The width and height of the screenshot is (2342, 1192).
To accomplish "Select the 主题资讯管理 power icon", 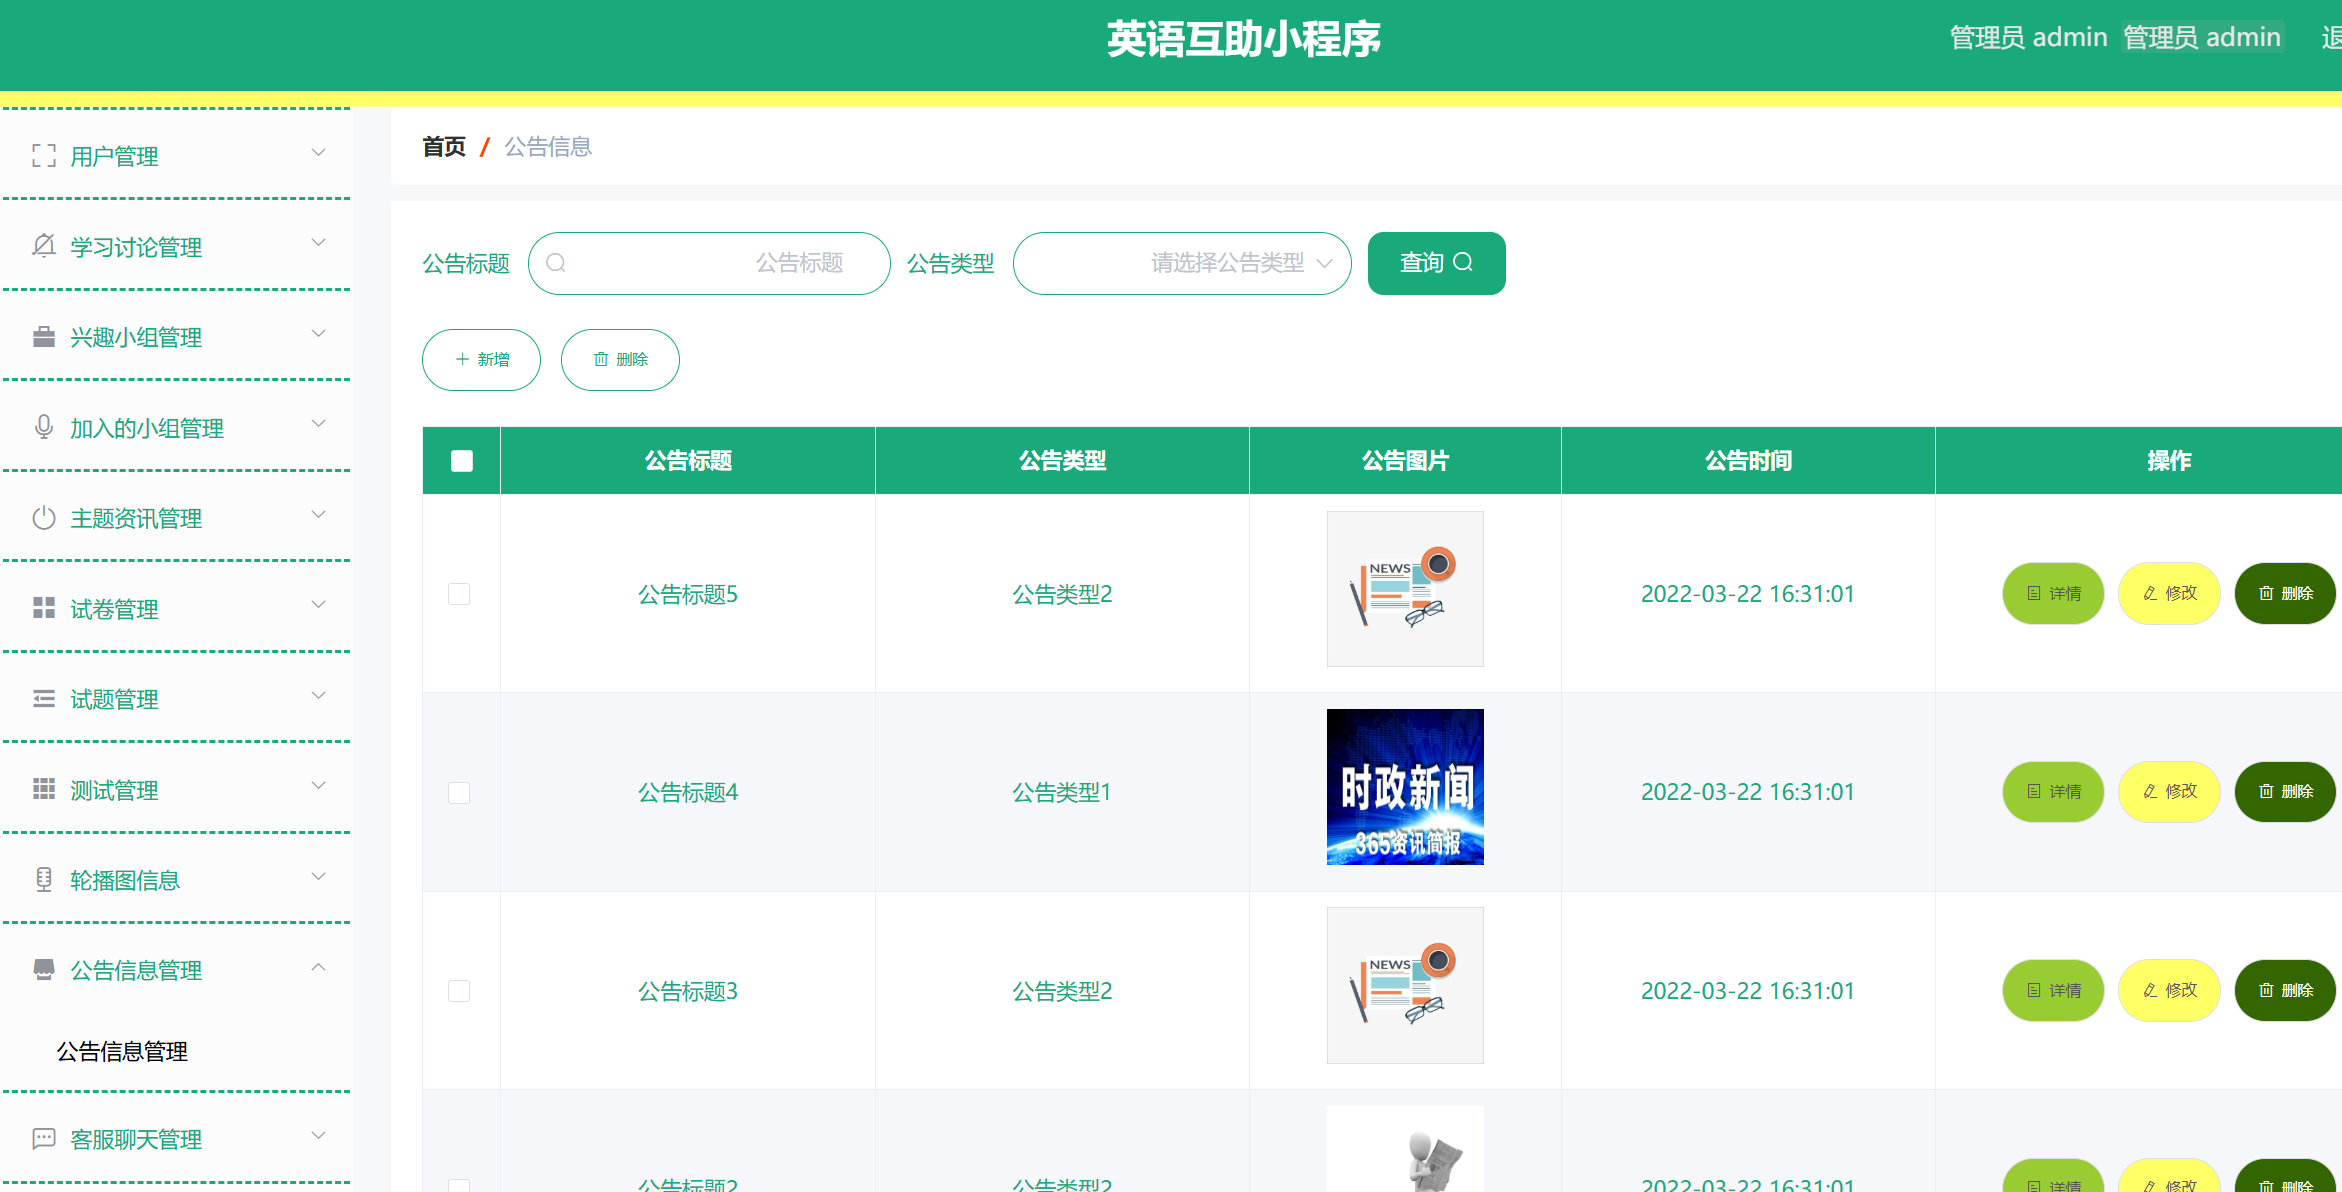I will (x=44, y=518).
